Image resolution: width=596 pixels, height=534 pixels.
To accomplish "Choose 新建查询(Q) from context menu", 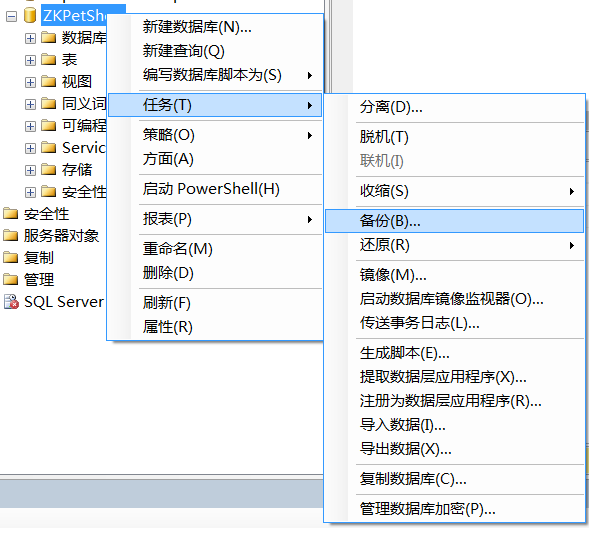I will [215, 51].
